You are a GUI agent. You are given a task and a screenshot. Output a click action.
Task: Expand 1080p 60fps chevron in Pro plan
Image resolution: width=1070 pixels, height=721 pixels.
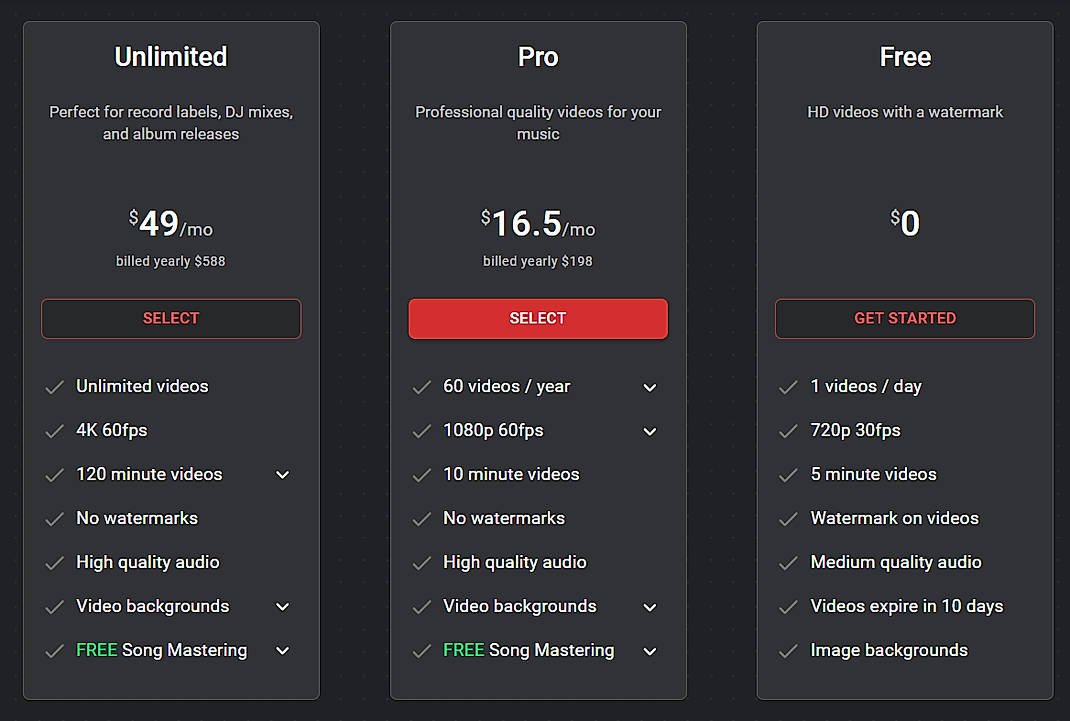650,431
